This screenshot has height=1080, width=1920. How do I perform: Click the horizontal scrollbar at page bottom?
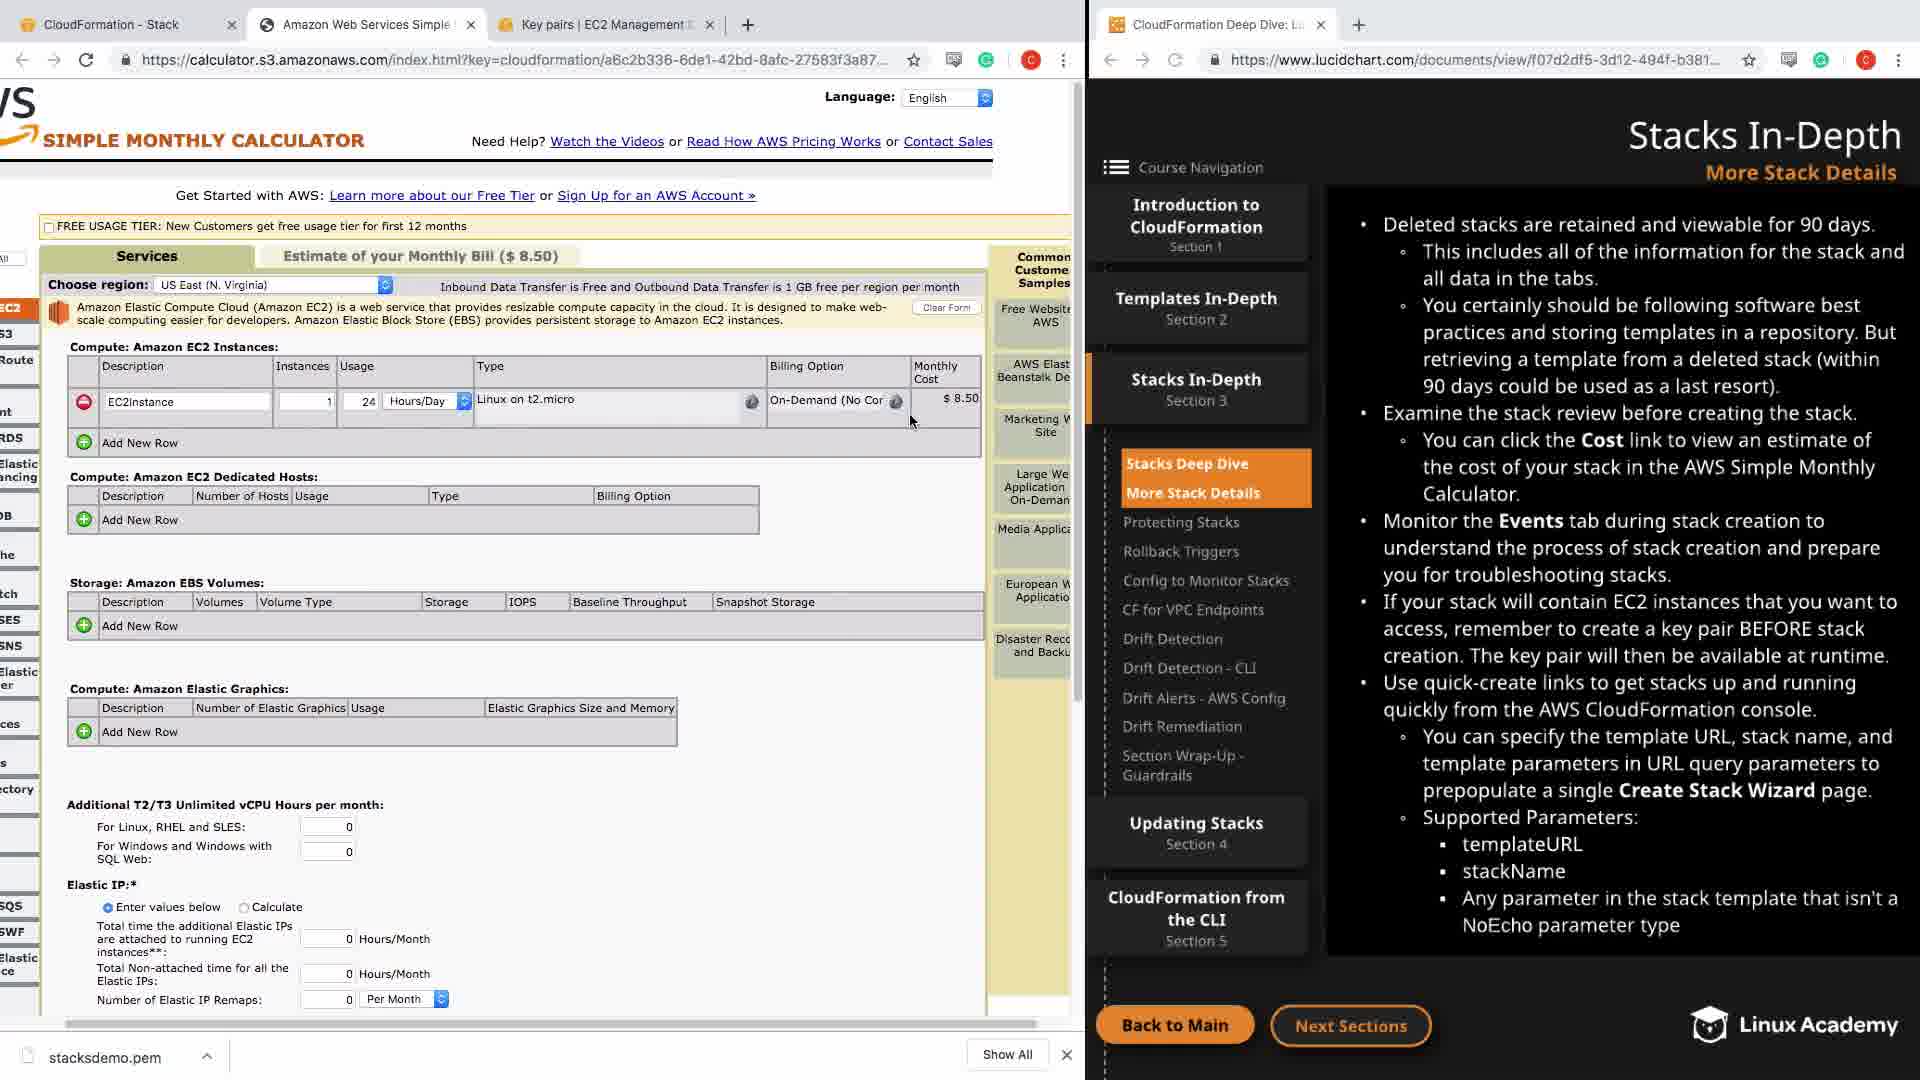coord(550,1024)
